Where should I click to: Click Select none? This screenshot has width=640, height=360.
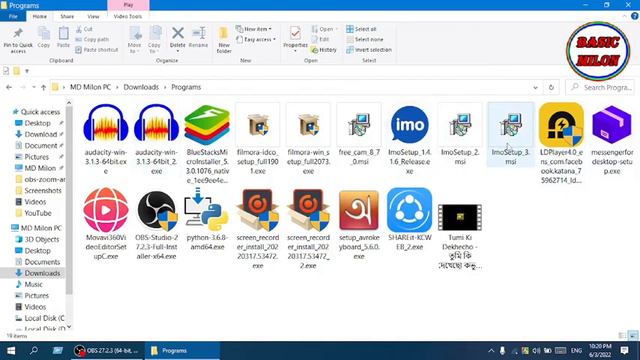click(x=364, y=39)
